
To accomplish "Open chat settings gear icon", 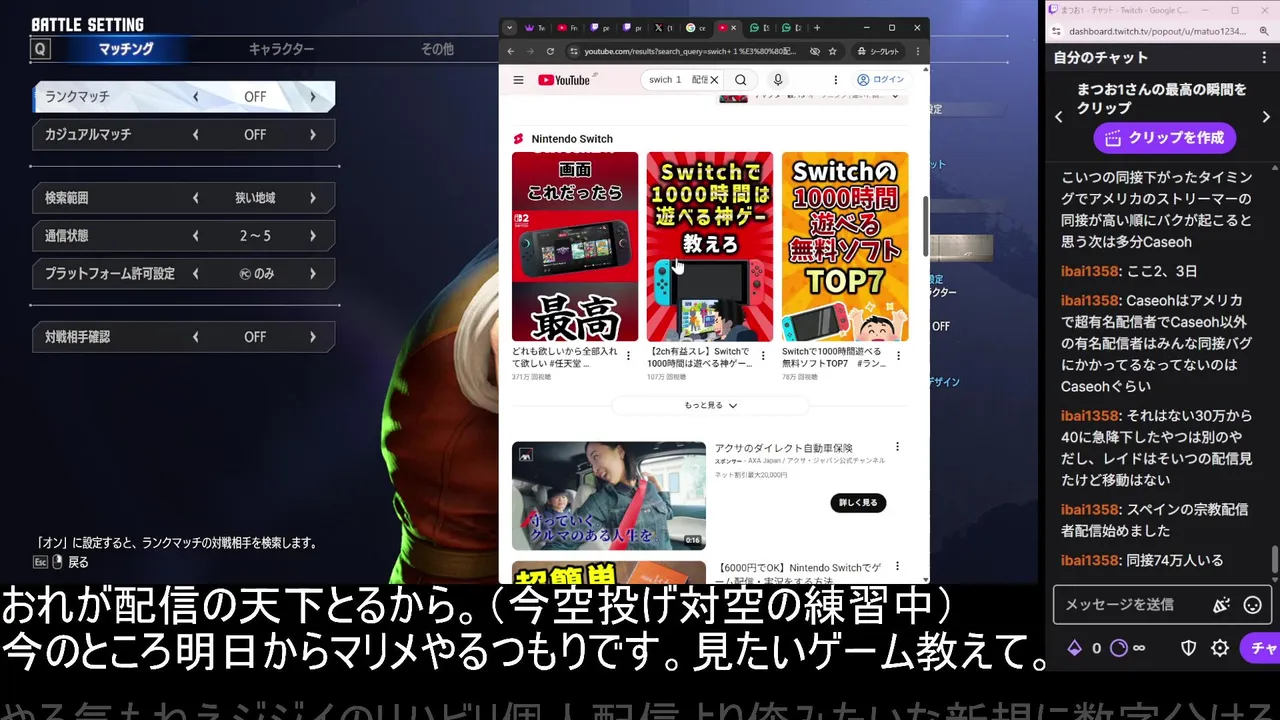I will (x=1220, y=648).
